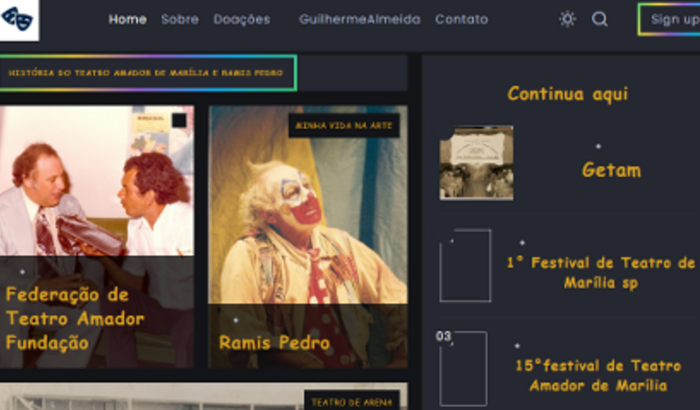Open the 15° festival de Teatro Amador link
The width and height of the screenshot is (700, 410).
coord(598,376)
